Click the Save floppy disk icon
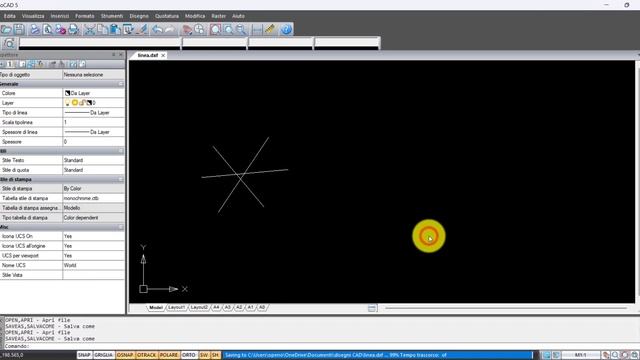This screenshot has width=640, height=360. pos(19,29)
